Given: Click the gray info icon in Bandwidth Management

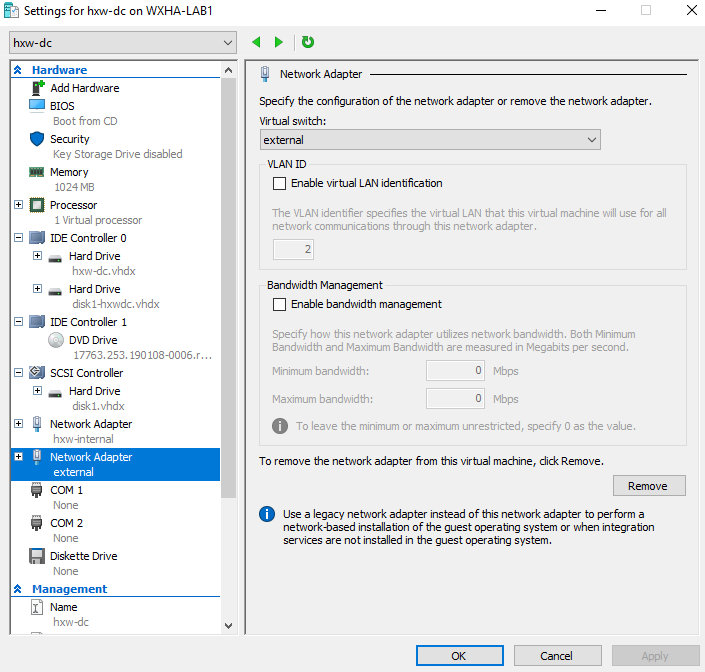Looking at the screenshot, I should (x=280, y=426).
